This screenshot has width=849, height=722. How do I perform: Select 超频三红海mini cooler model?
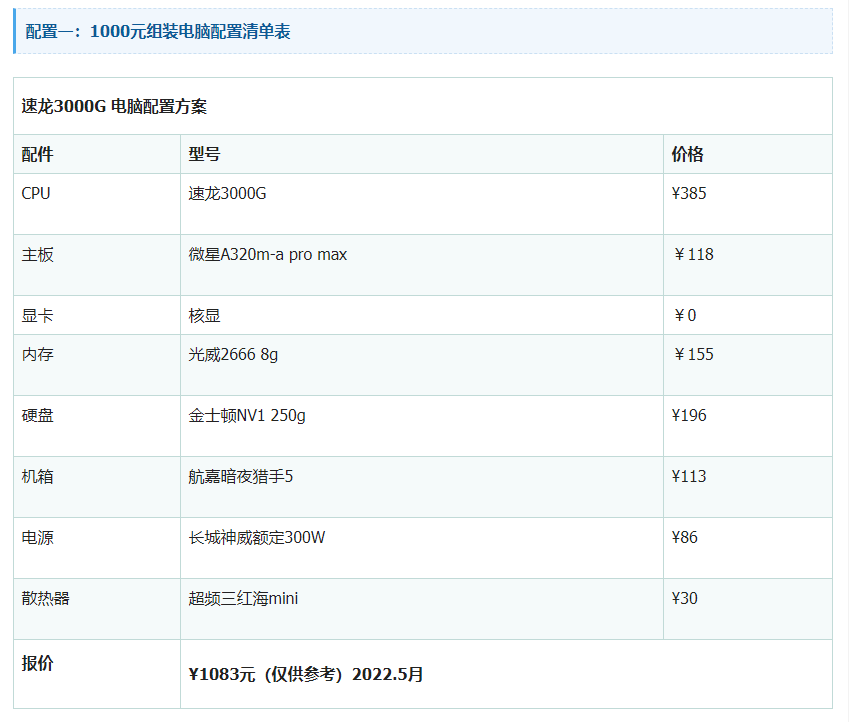(x=243, y=598)
